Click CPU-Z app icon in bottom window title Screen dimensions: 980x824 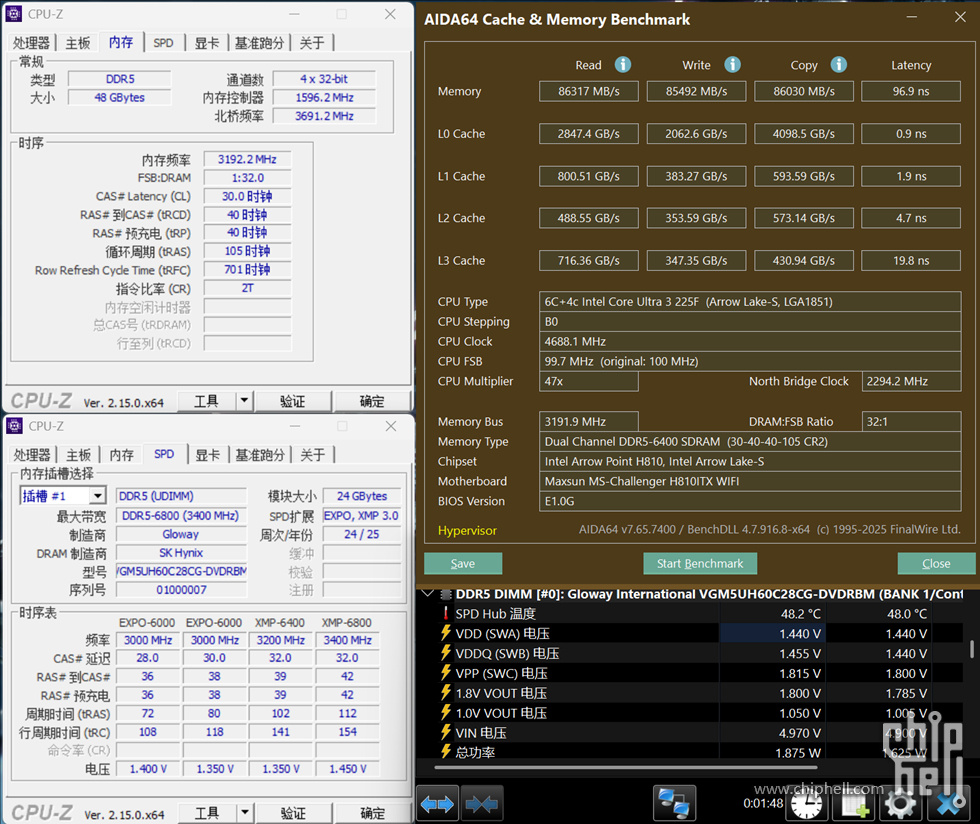point(14,425)
